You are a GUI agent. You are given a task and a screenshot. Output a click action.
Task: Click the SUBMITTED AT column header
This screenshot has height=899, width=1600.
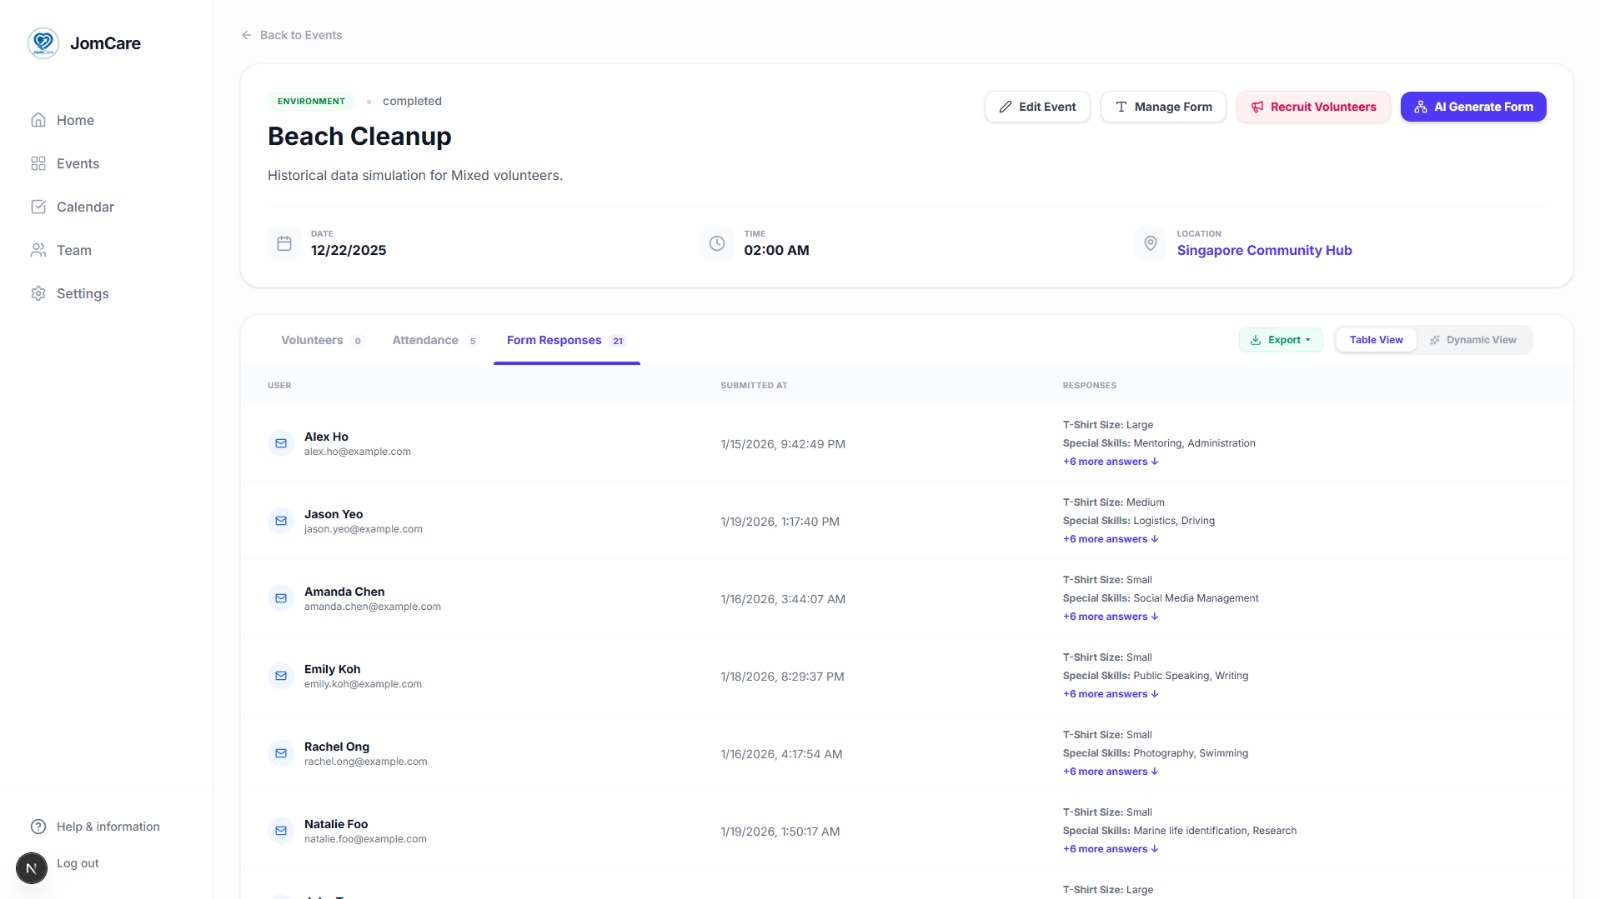click(x=754, y=385)
